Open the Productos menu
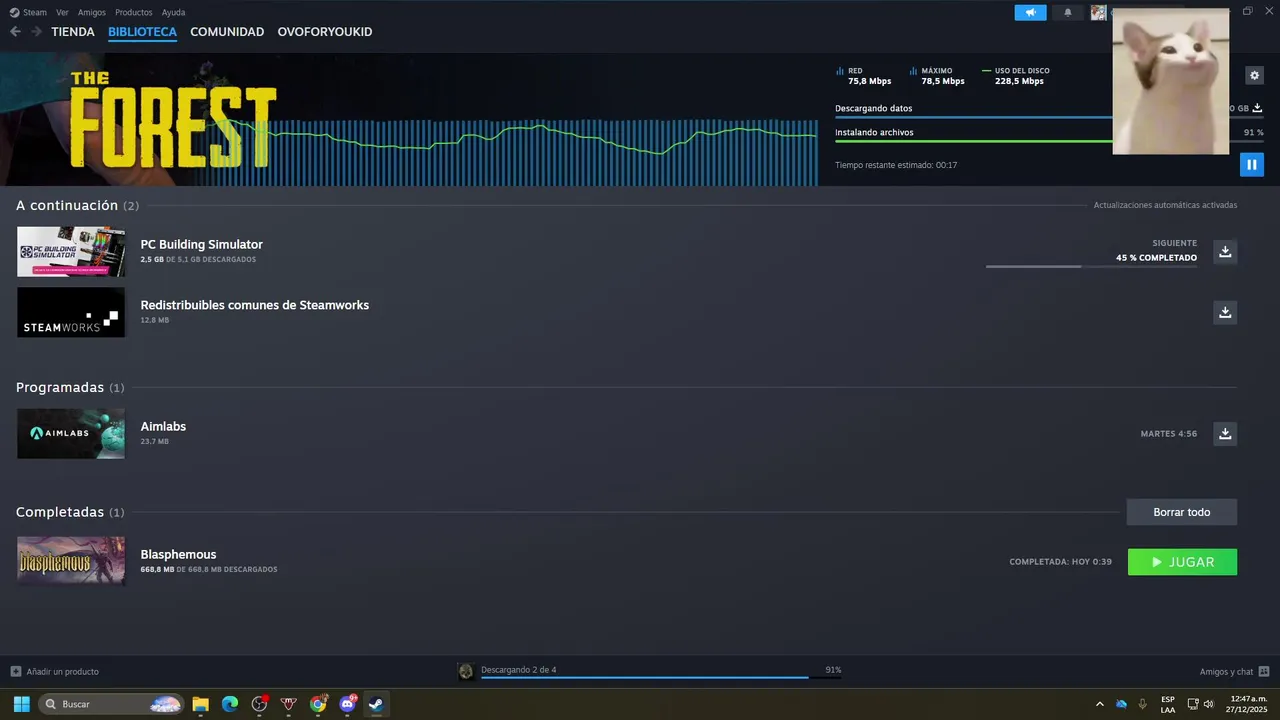This screenshot has width=1280, height=720. pyautogui.click(x=134, y=12)
